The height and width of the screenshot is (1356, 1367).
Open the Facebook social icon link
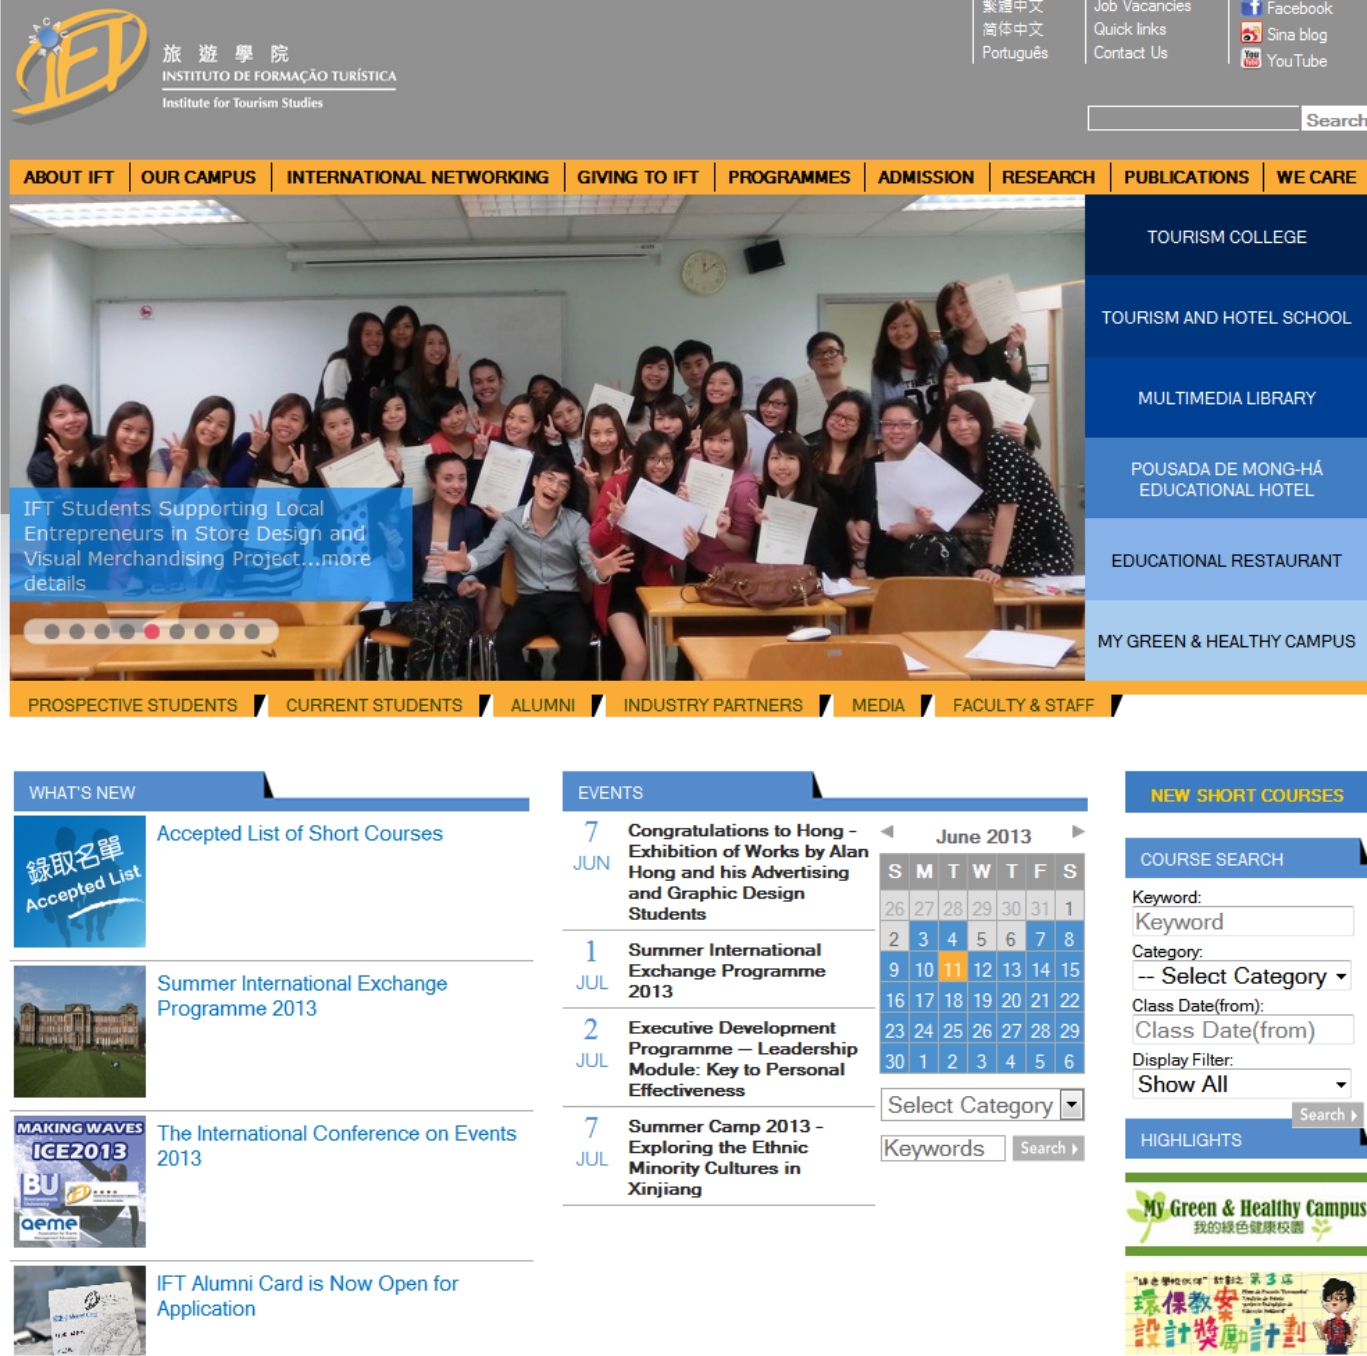click(x=1251, y=8)
